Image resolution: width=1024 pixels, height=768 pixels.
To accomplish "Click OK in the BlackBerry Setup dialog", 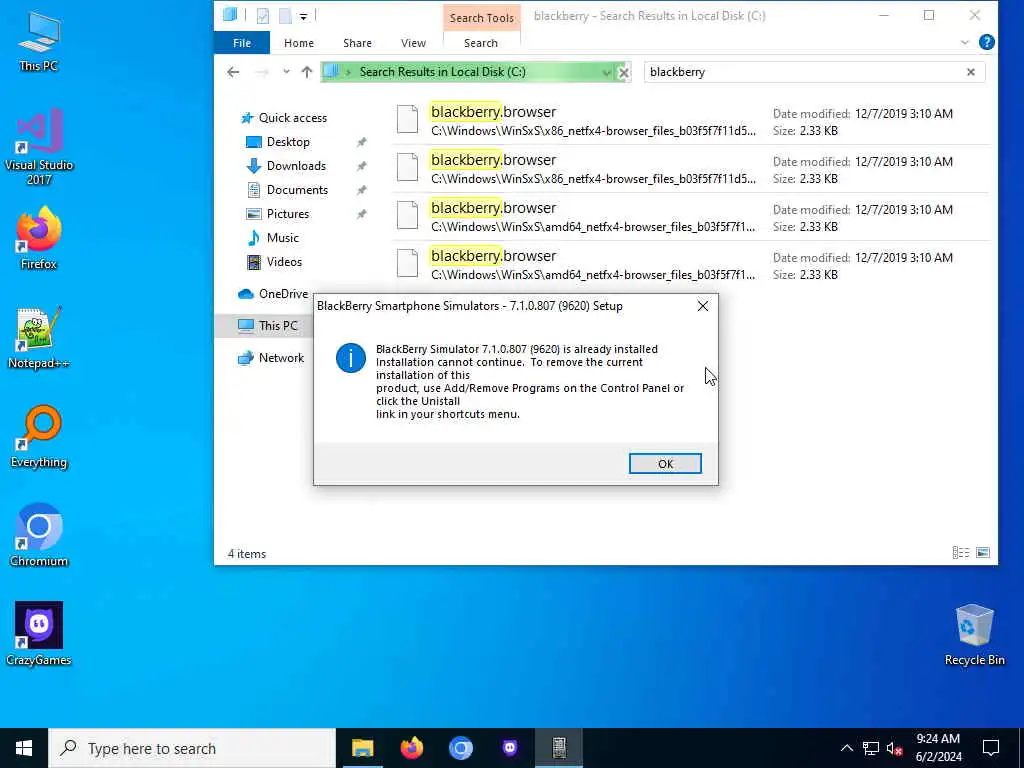I will click(665, 464).
